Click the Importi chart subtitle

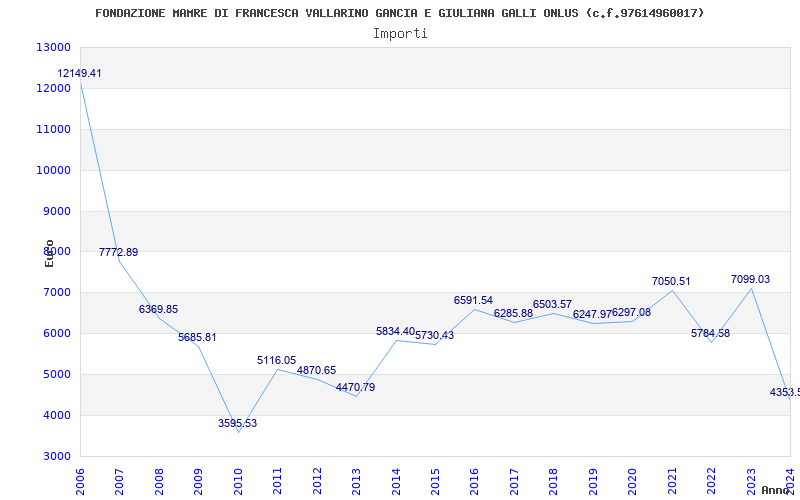400,34
